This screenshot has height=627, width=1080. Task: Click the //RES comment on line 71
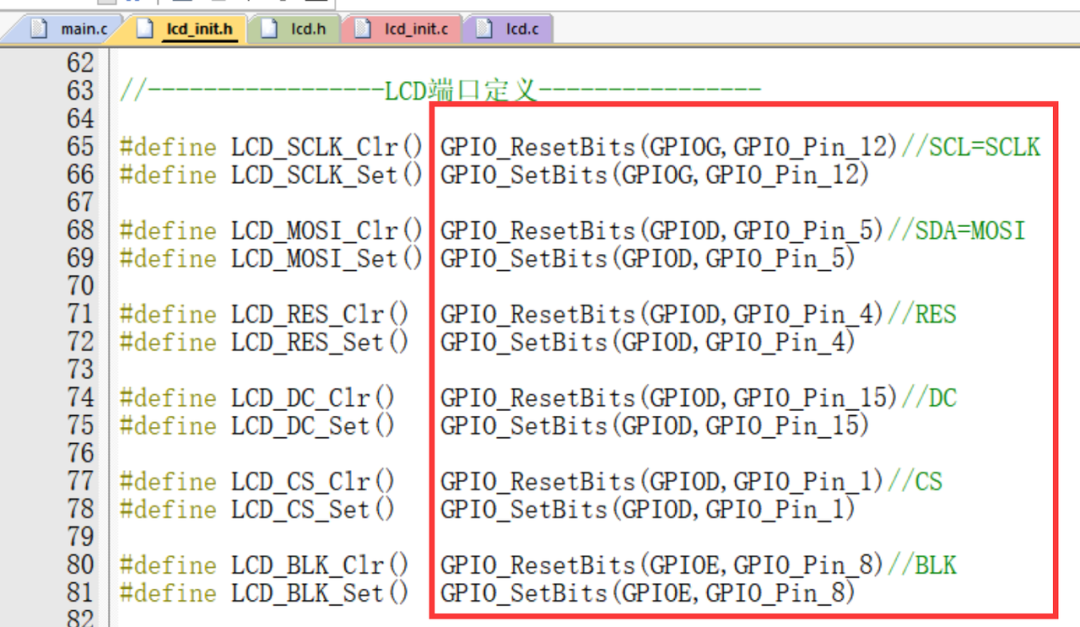(923, 314)
